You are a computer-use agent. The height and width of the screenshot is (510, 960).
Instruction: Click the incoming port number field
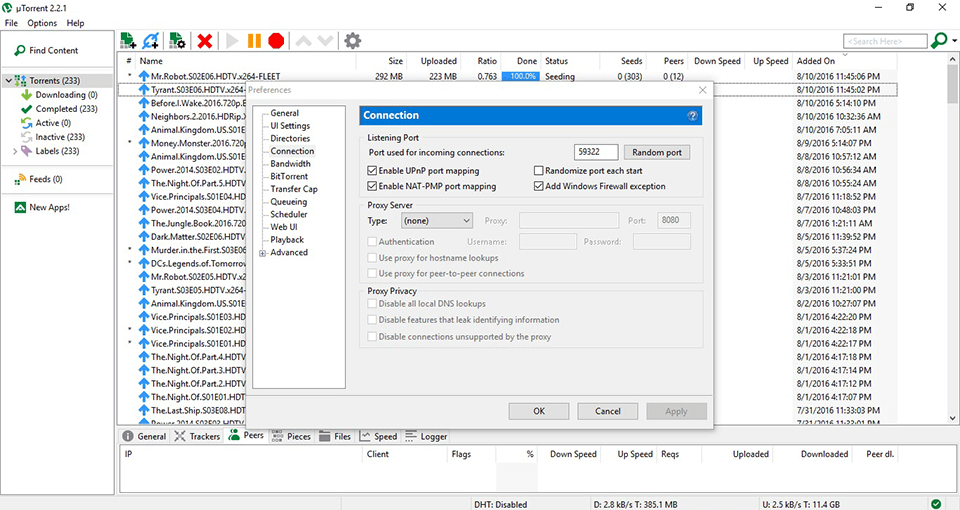tap(596, 152)
